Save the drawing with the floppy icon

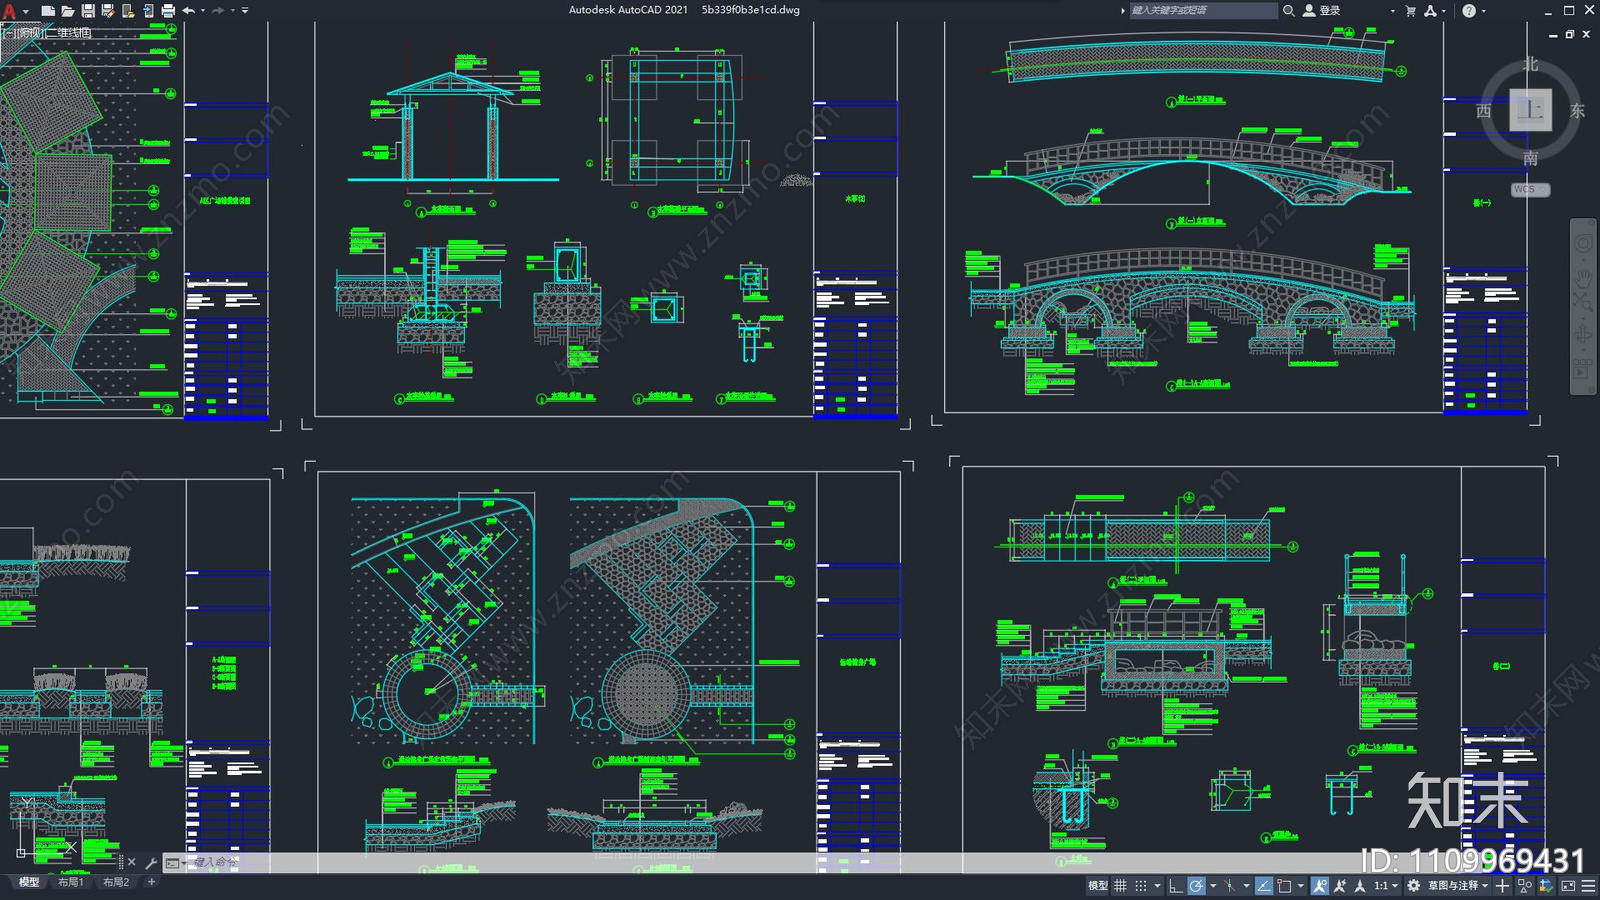[88, 11]
